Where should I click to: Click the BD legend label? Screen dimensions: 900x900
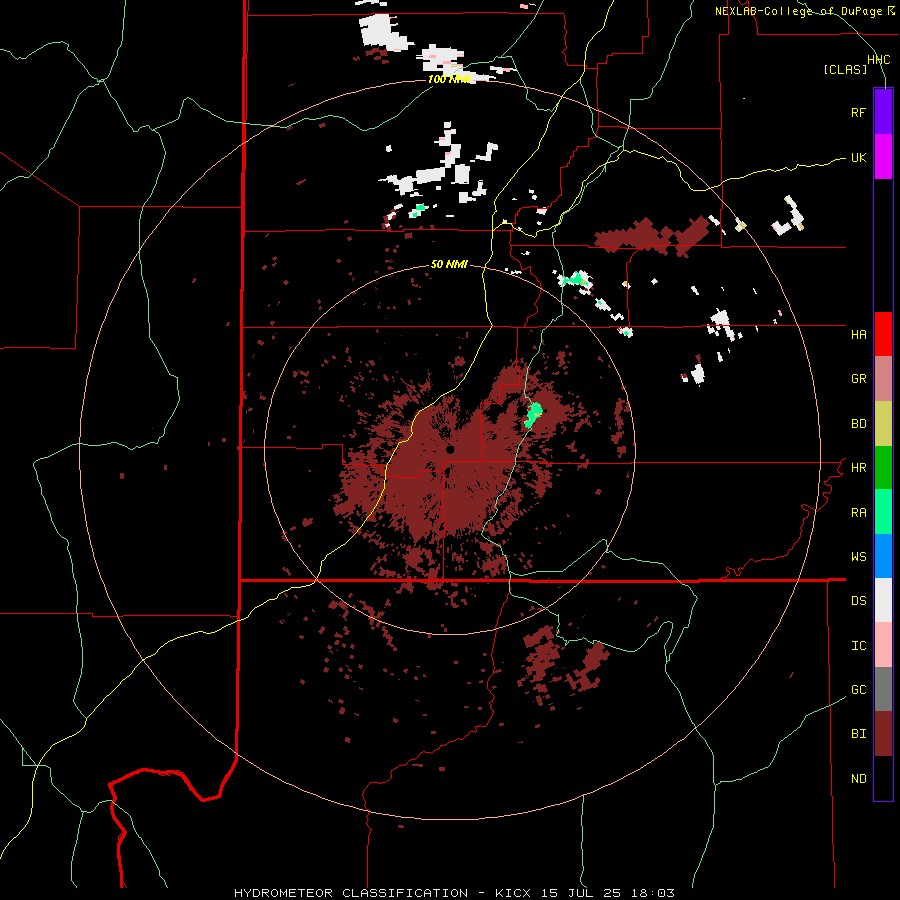[858, 424]
